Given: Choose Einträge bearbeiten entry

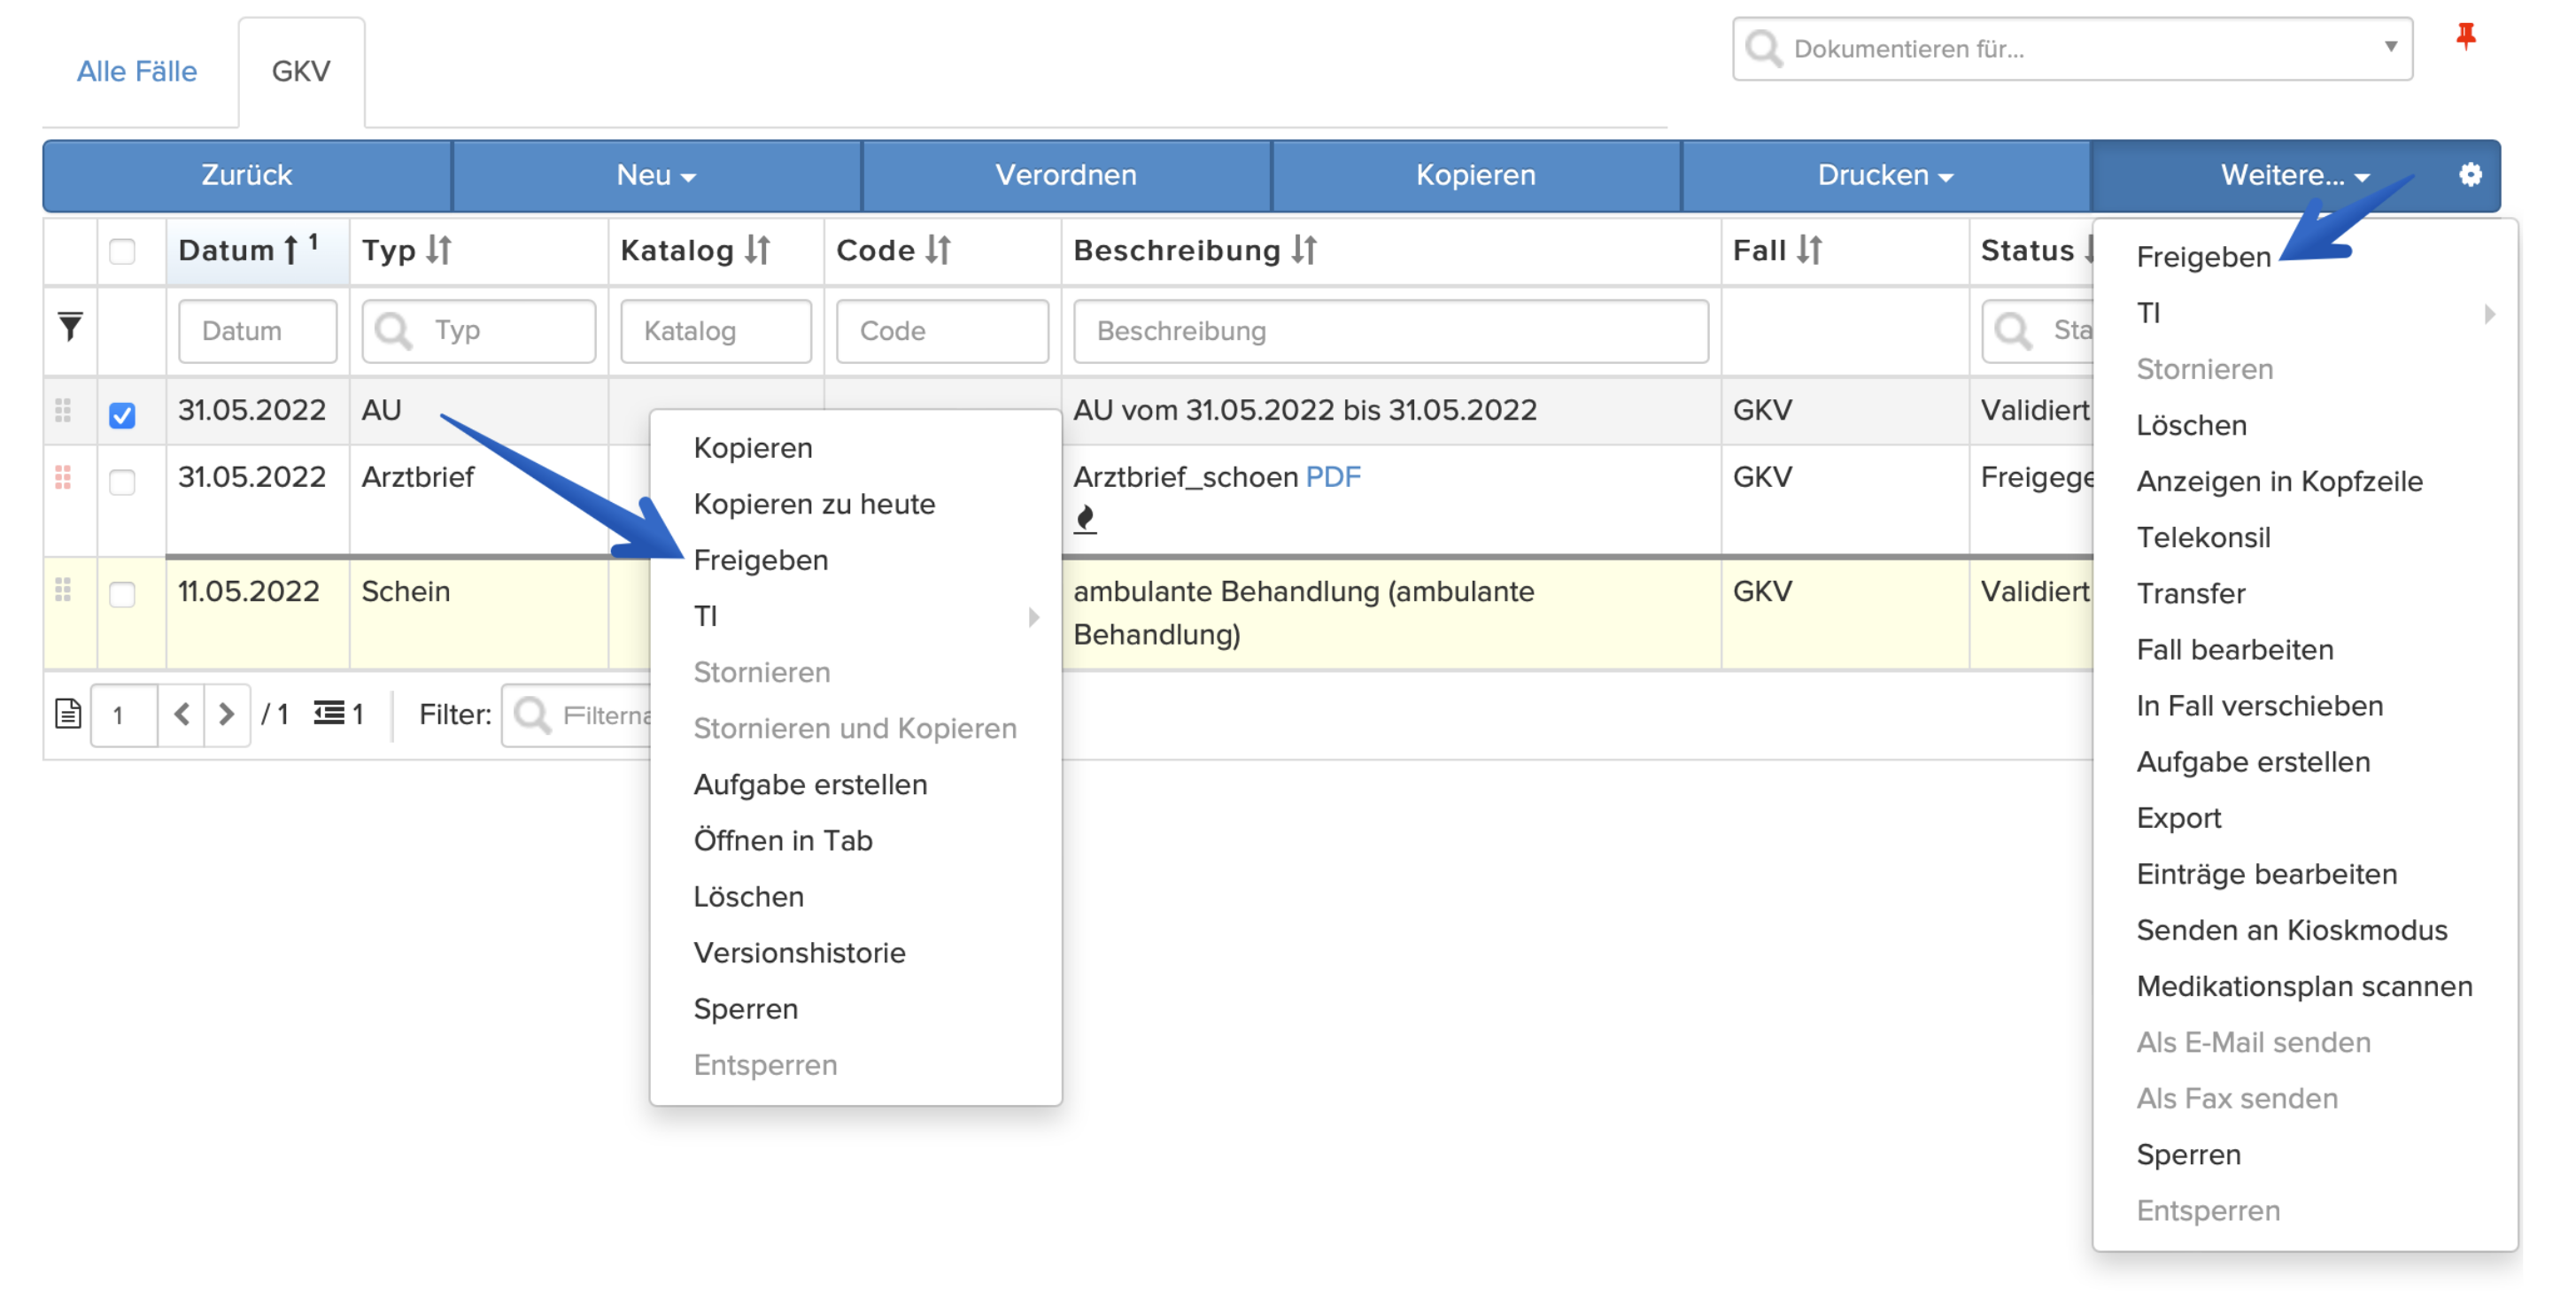Looking at the screenshot, I should coord(2266,874).
